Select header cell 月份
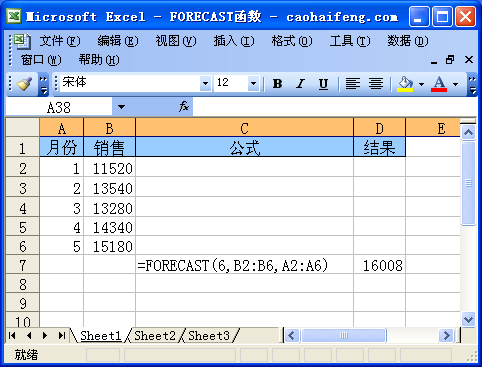This screenshot has height=367, width=482. click(62, 147)
